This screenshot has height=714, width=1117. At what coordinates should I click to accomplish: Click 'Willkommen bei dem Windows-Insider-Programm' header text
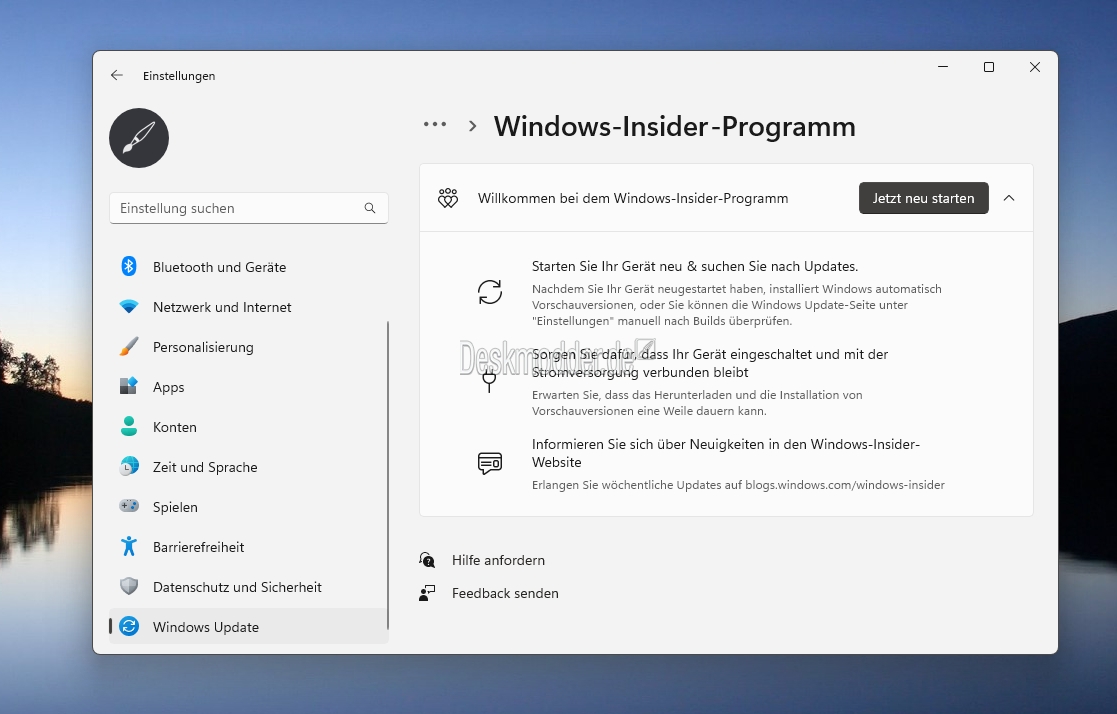pos(633,198)
